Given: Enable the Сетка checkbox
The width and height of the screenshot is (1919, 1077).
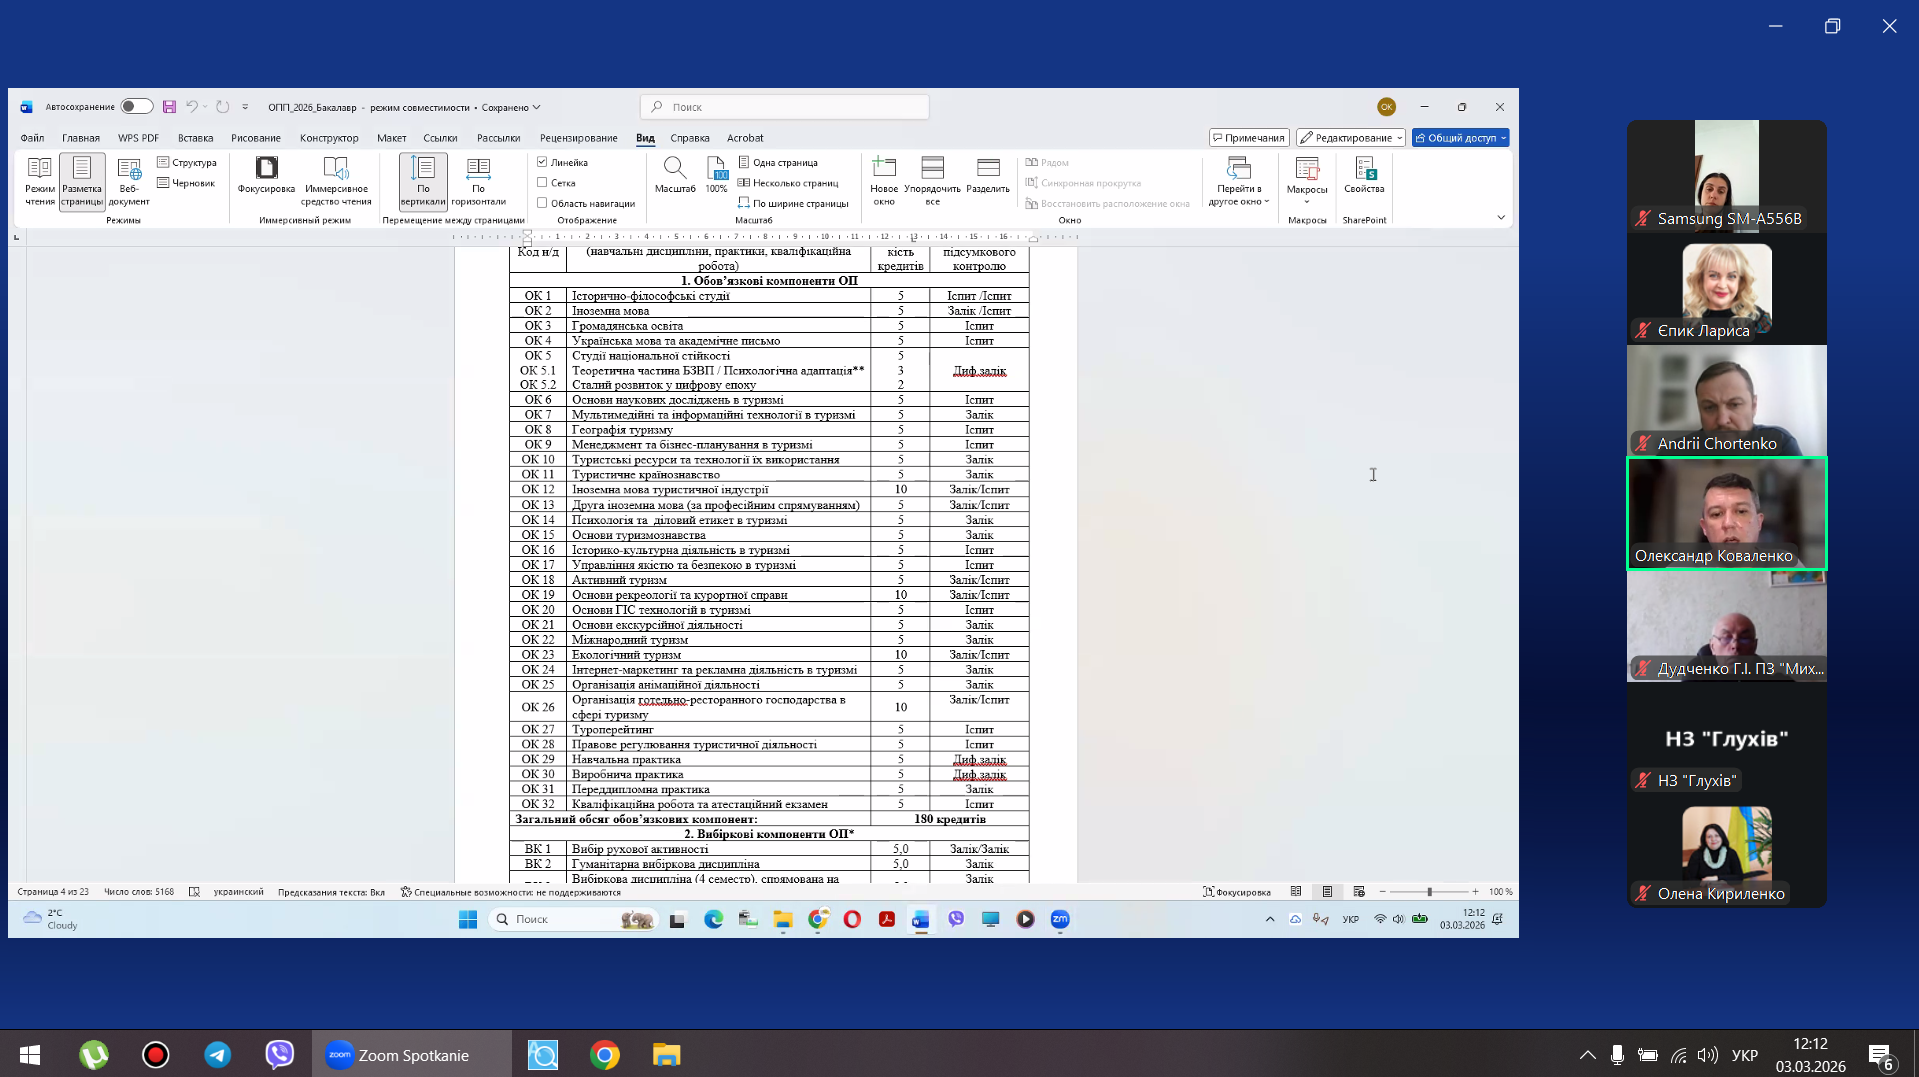Looking at the screenshot, I should (x=542, y=183).
